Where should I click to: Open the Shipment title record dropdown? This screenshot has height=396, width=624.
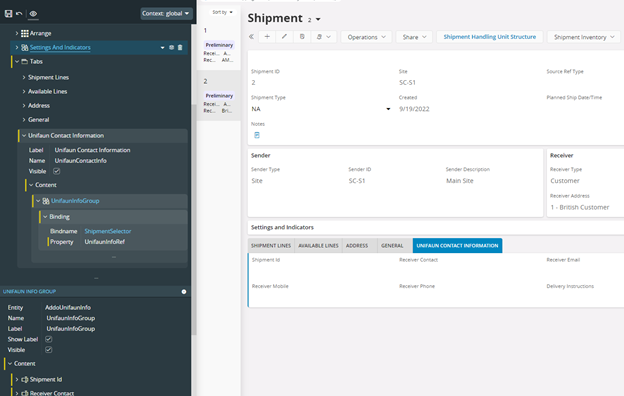coord(318,19)
